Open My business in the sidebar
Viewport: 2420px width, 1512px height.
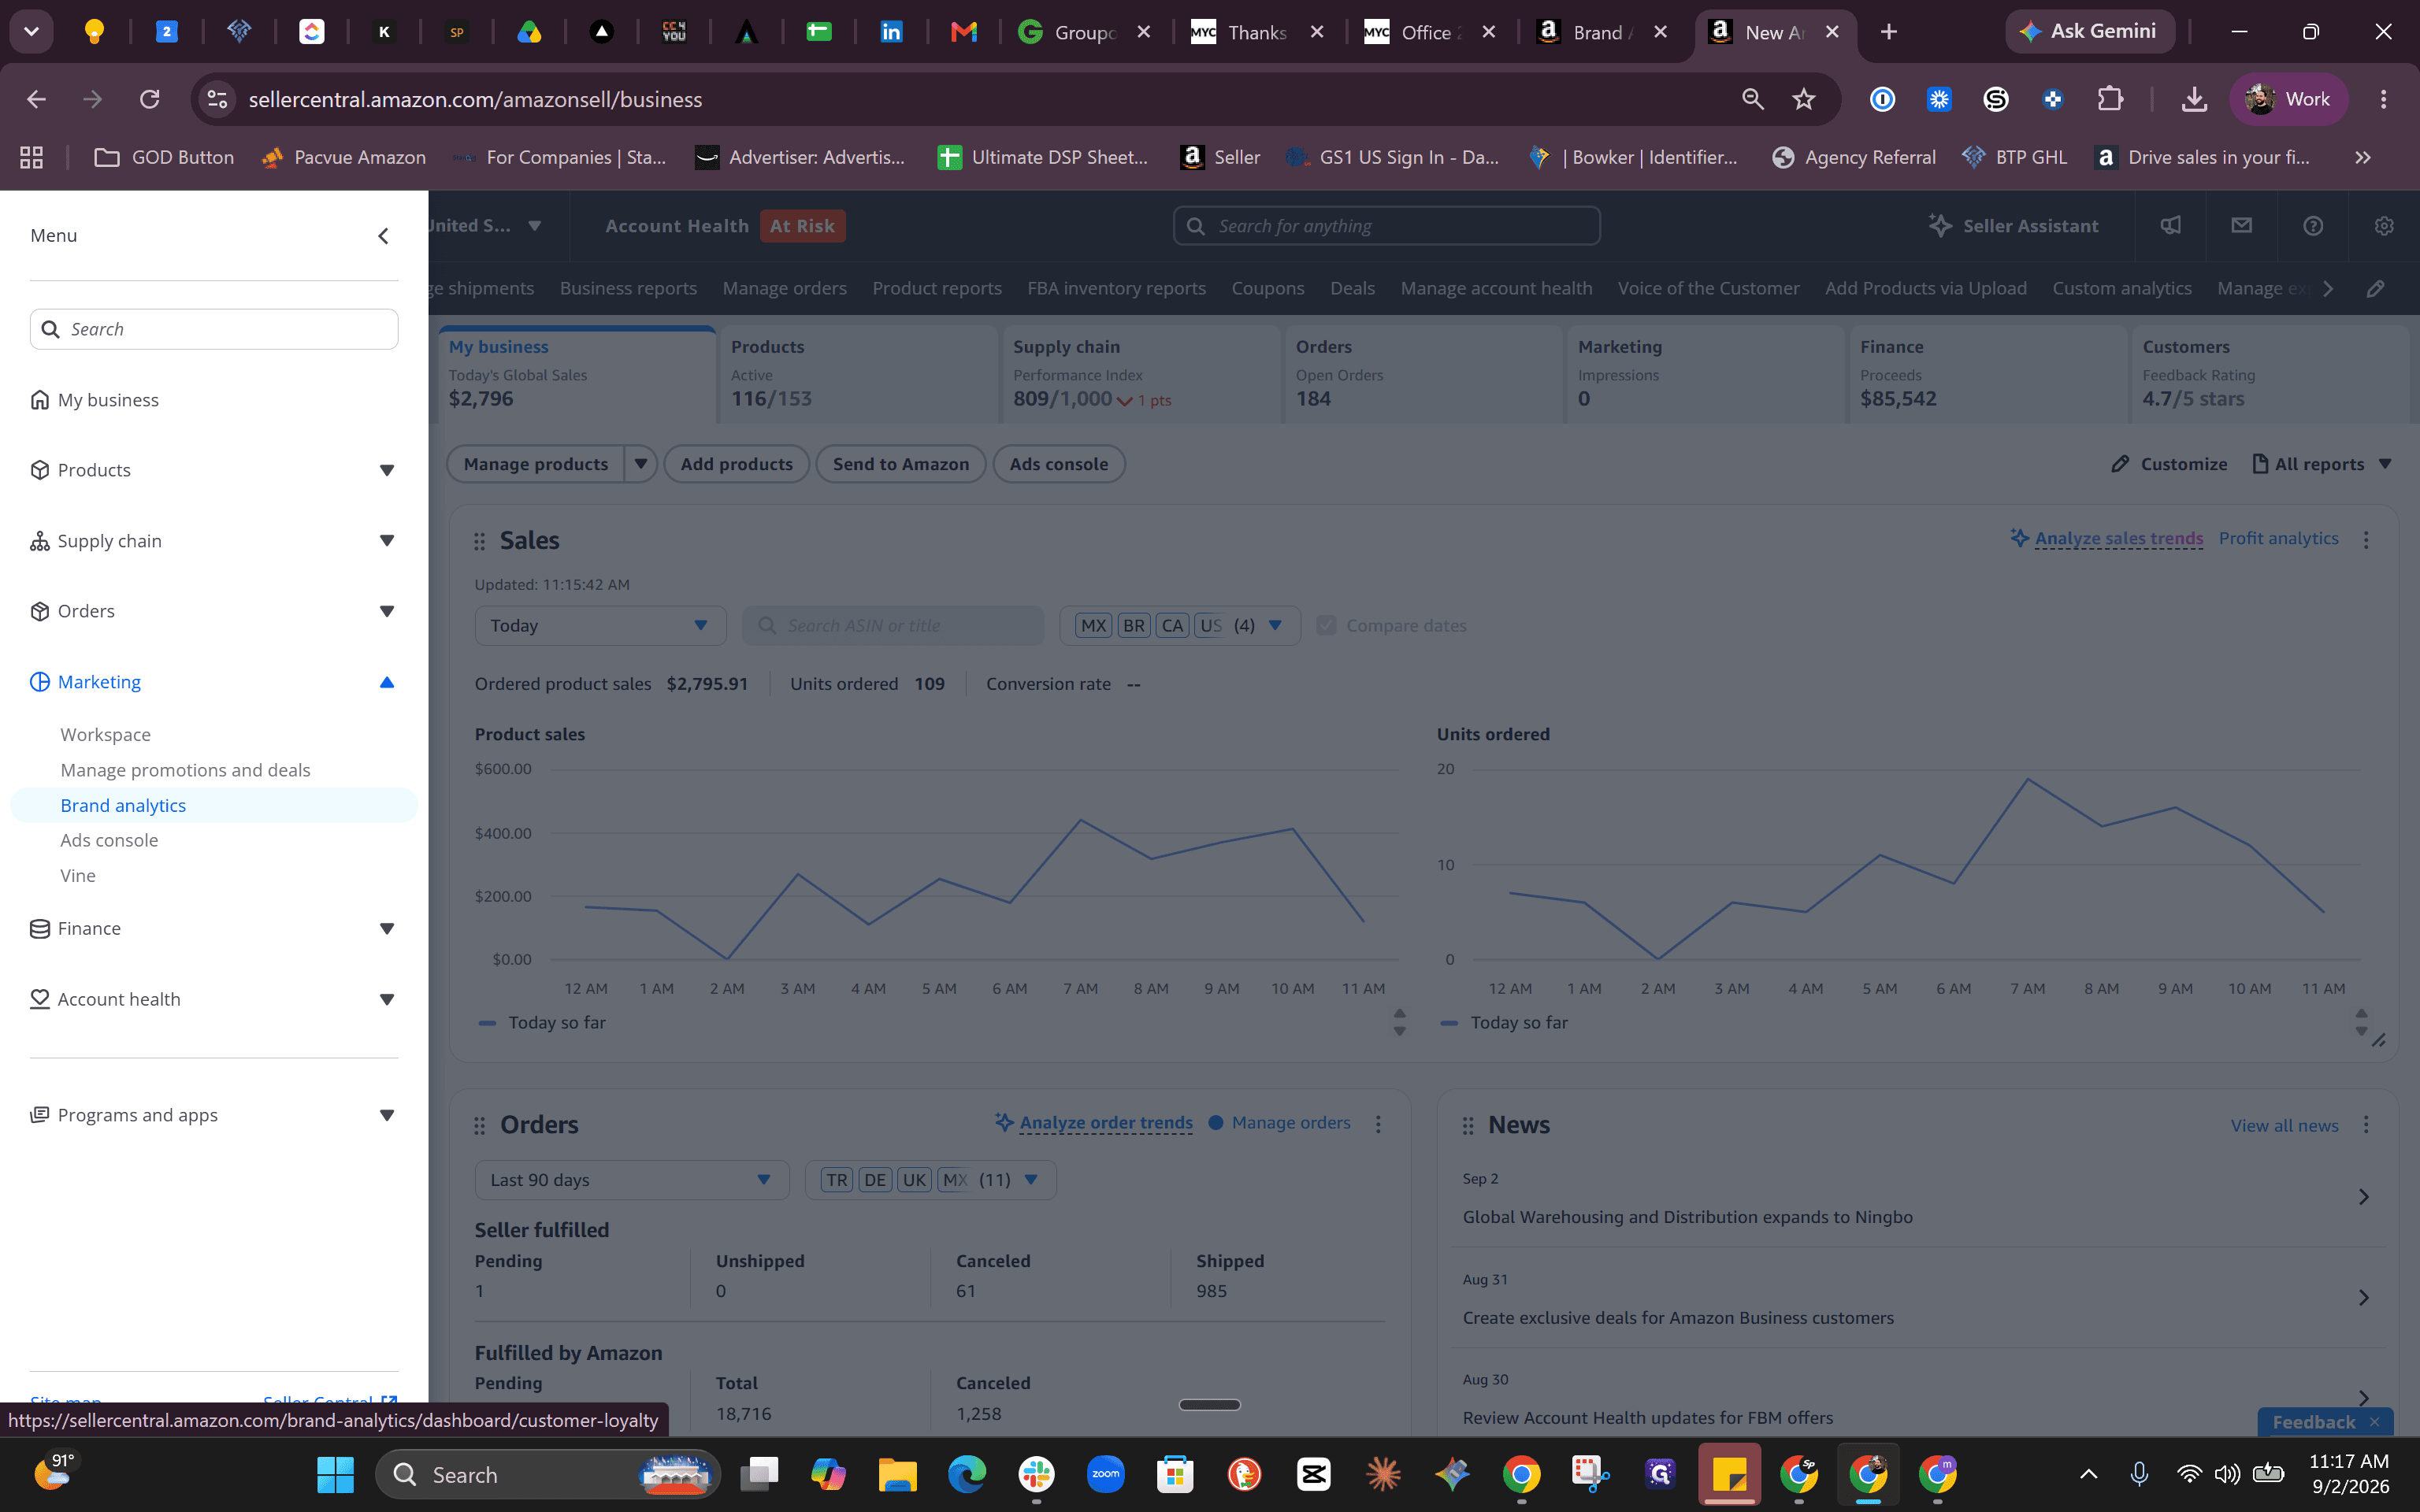point(108,400)
